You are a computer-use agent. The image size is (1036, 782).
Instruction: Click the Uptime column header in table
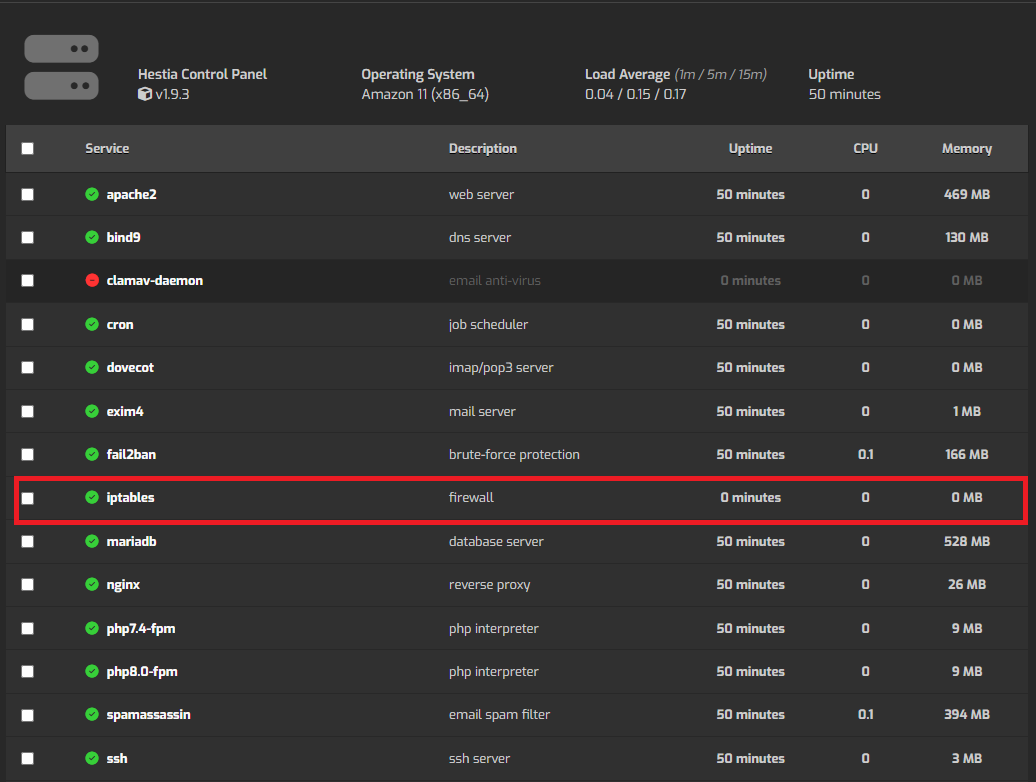tap(751, 149)
